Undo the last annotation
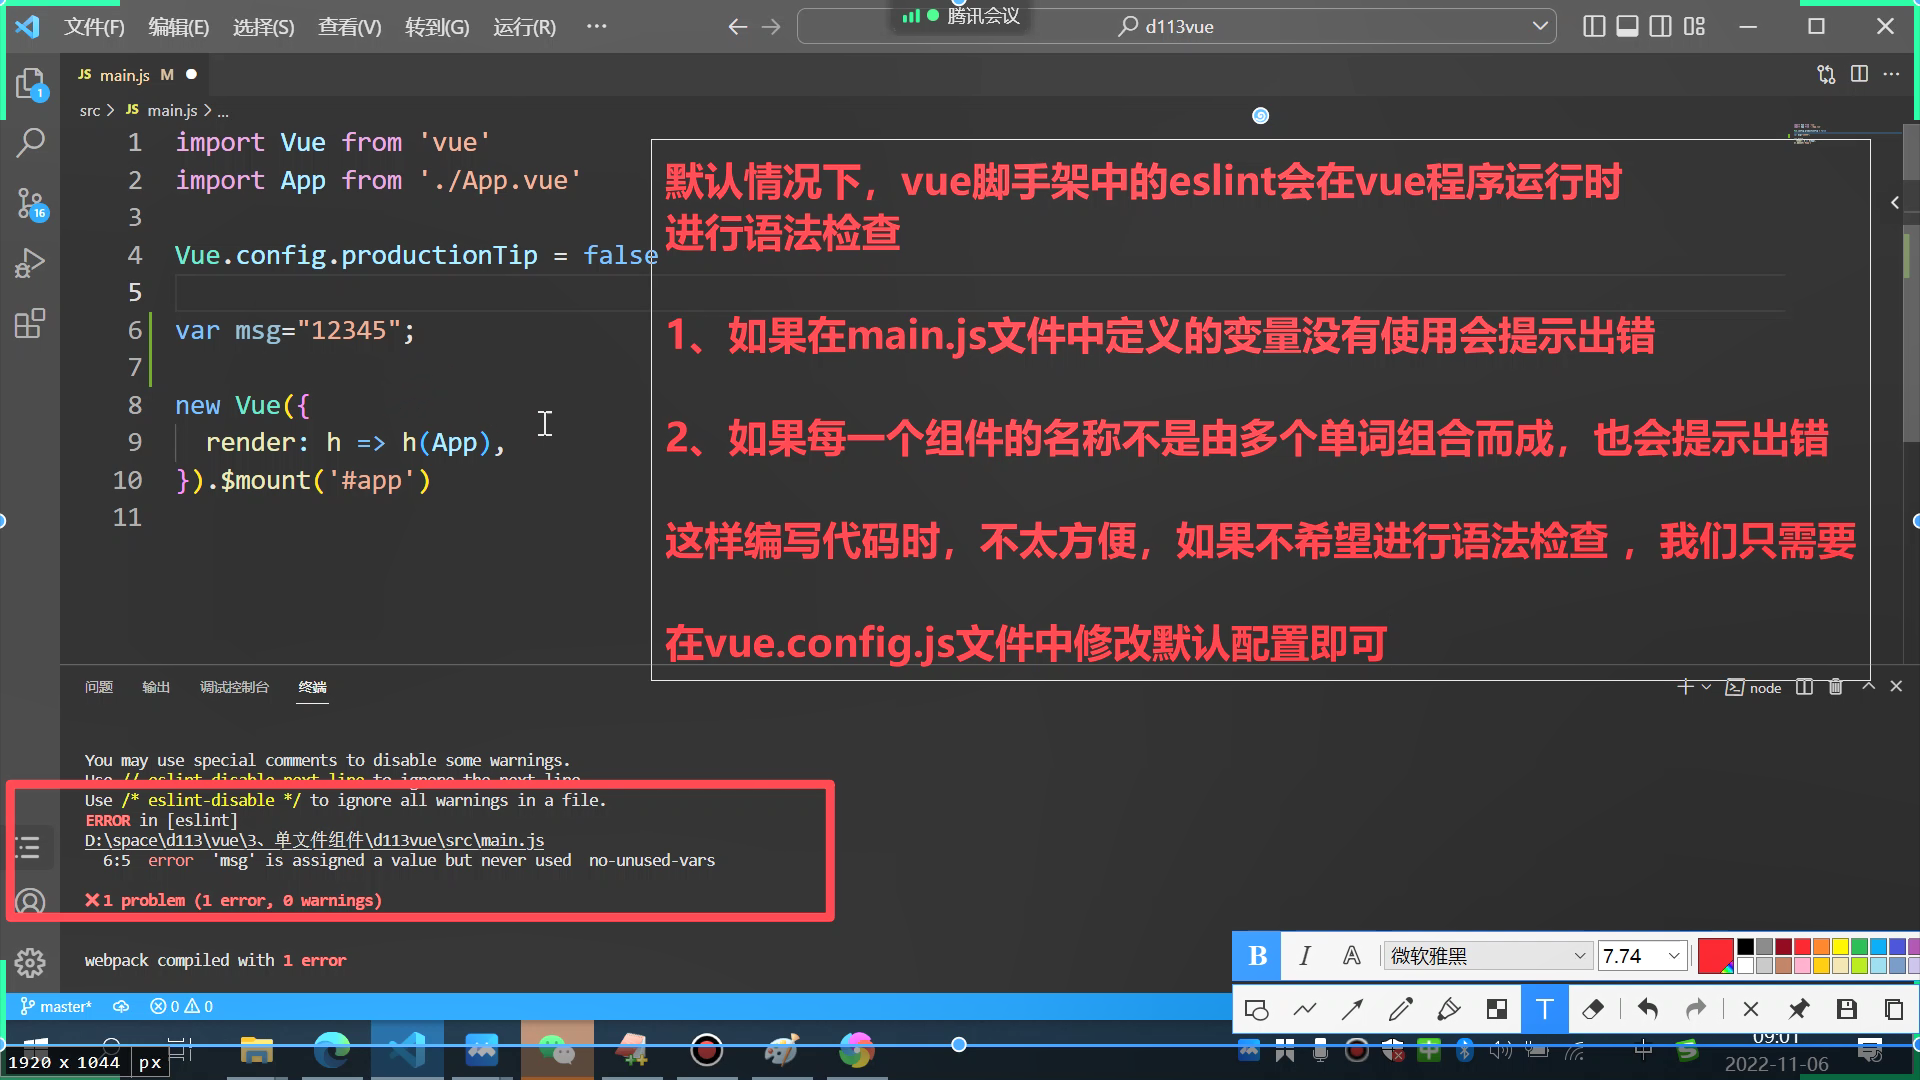 [1648, 1009]
